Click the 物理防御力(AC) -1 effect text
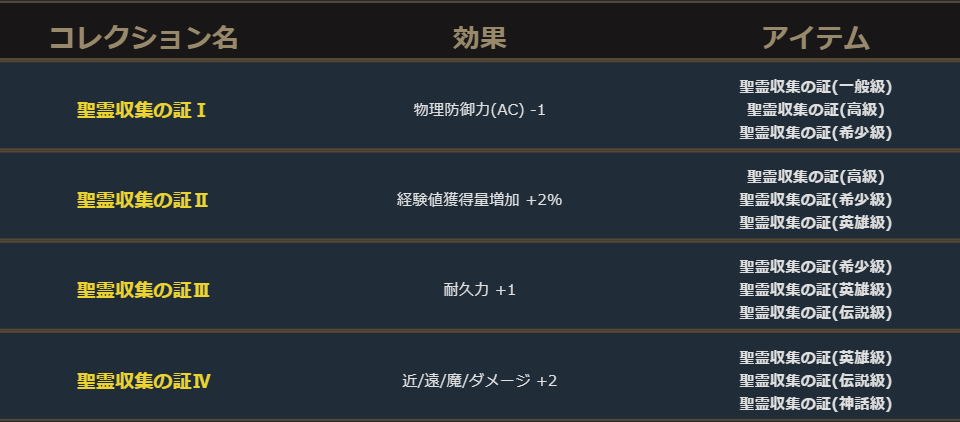960x422 pixels. point(479,109)
